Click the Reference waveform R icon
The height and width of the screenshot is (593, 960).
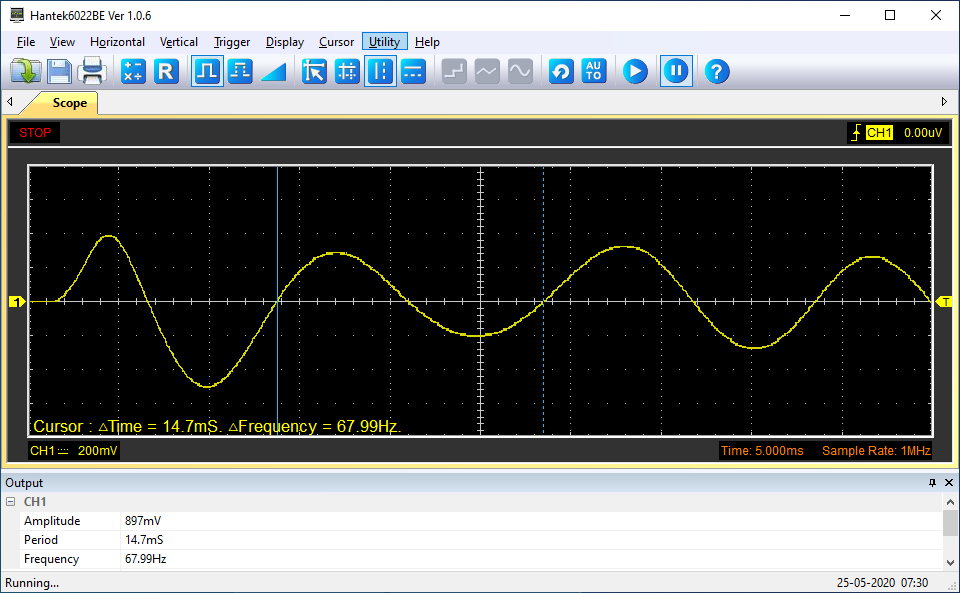pos(166,71)
